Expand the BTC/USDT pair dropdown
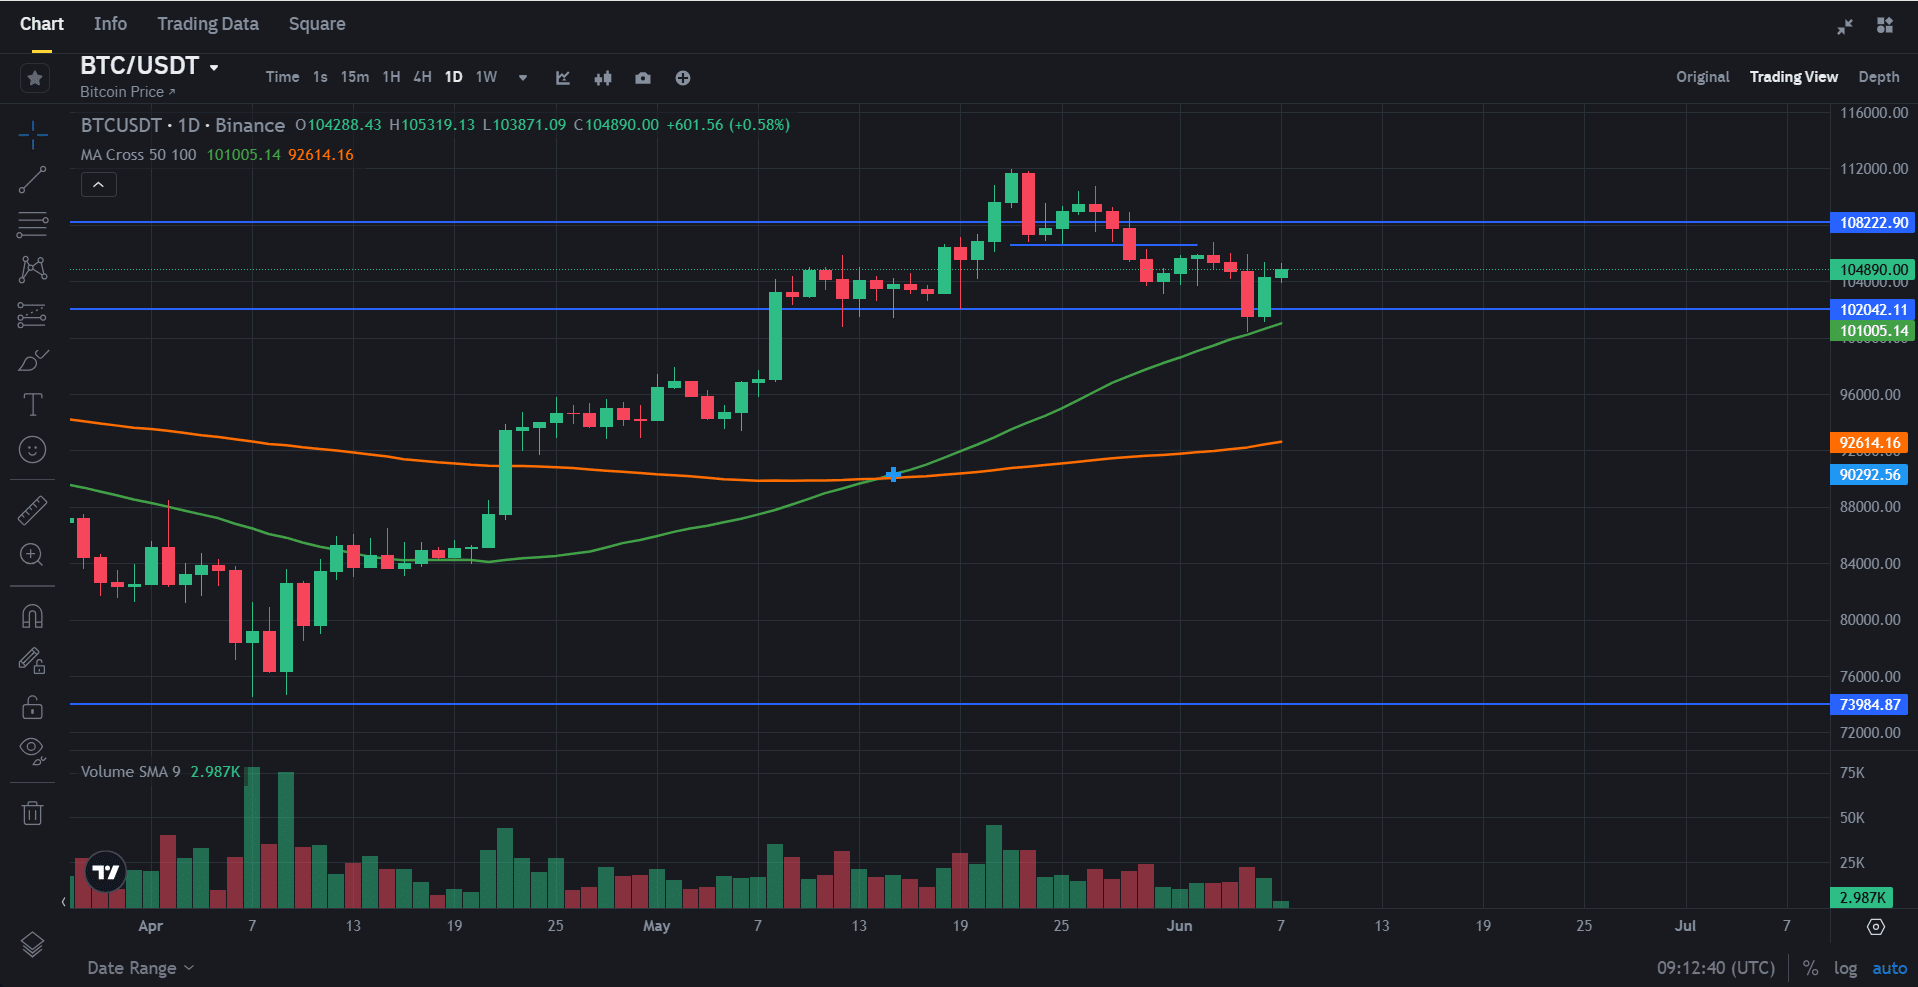The height and width of the screenshot is (987, 1918). point(214,67)
